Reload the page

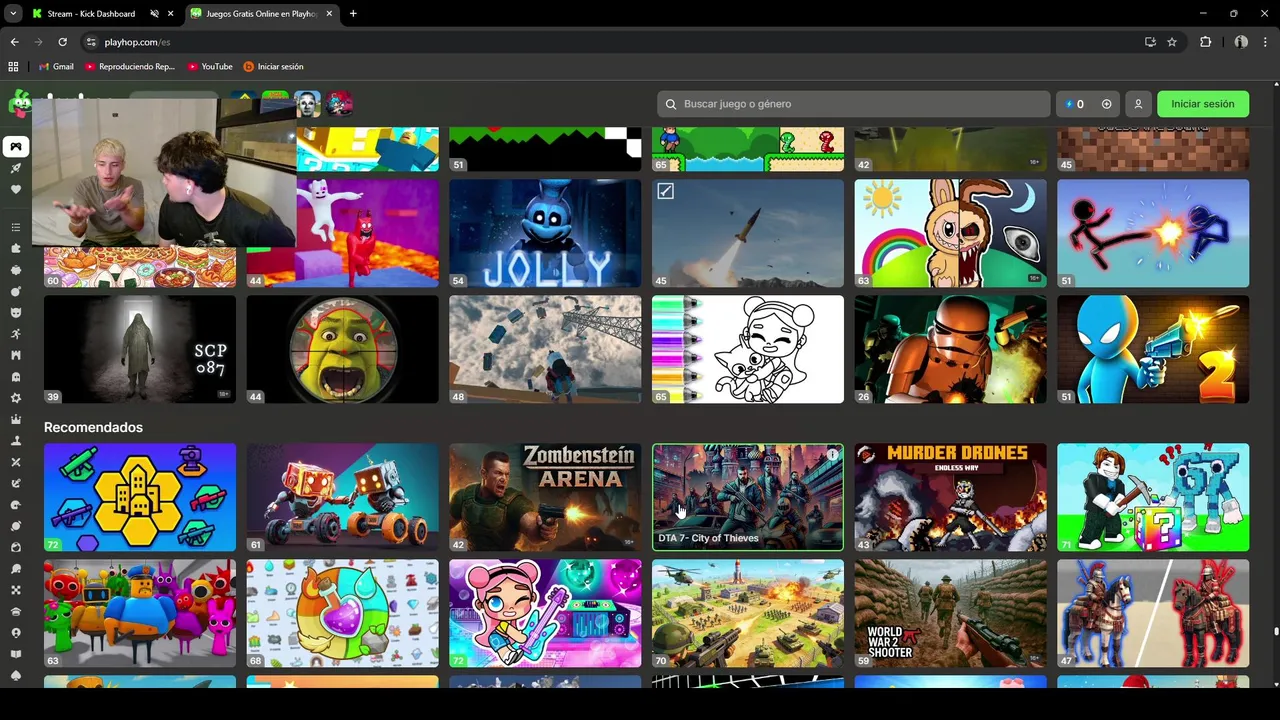pos(62,42)
